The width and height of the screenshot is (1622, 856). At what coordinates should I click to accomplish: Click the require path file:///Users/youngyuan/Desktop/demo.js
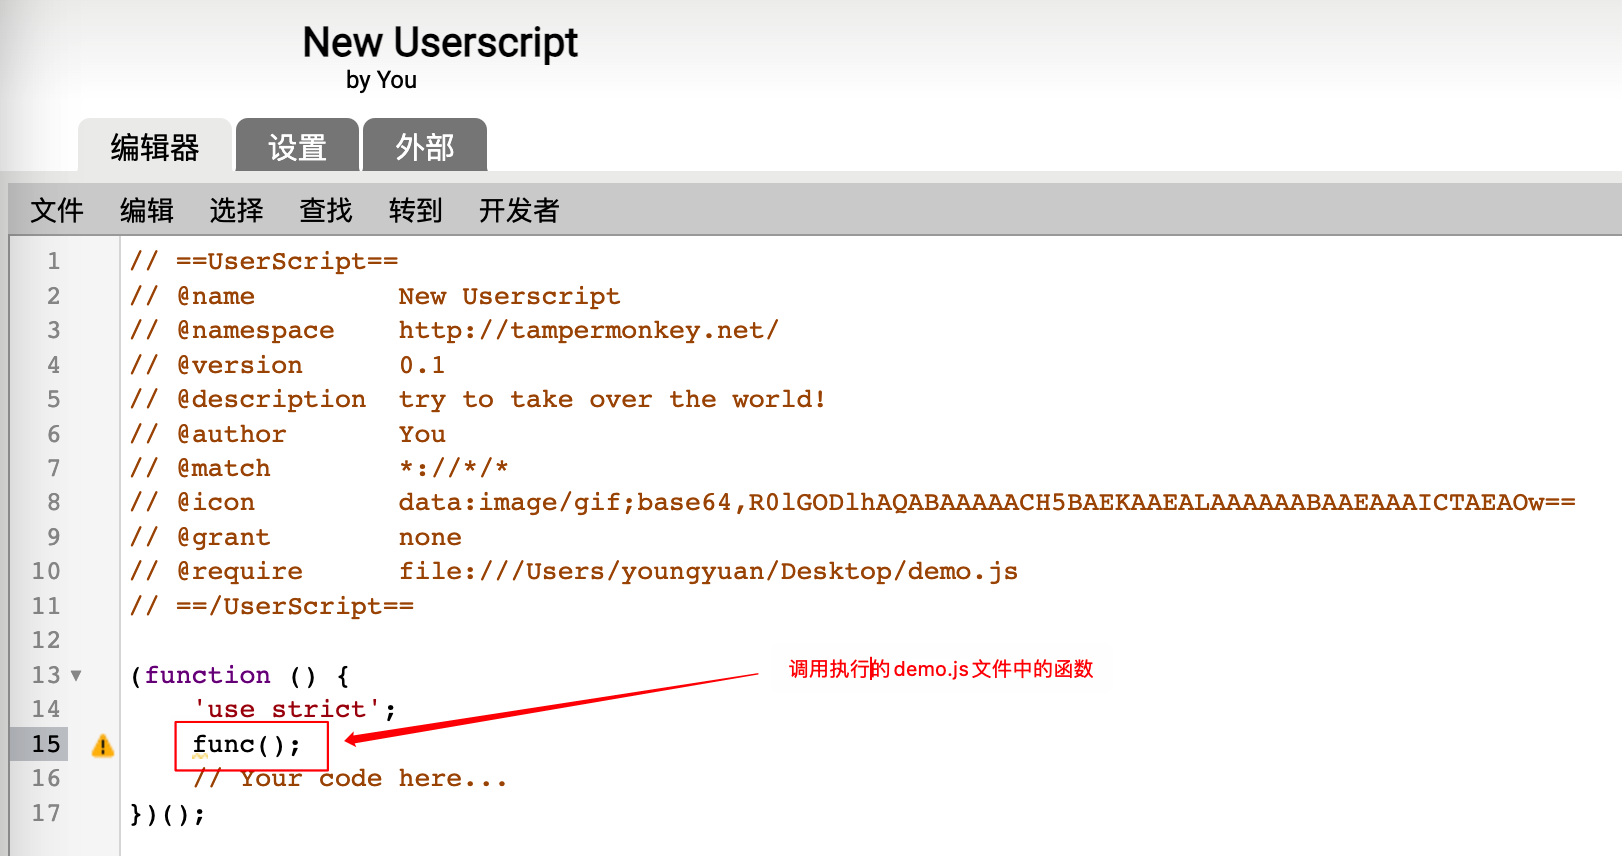708,572
